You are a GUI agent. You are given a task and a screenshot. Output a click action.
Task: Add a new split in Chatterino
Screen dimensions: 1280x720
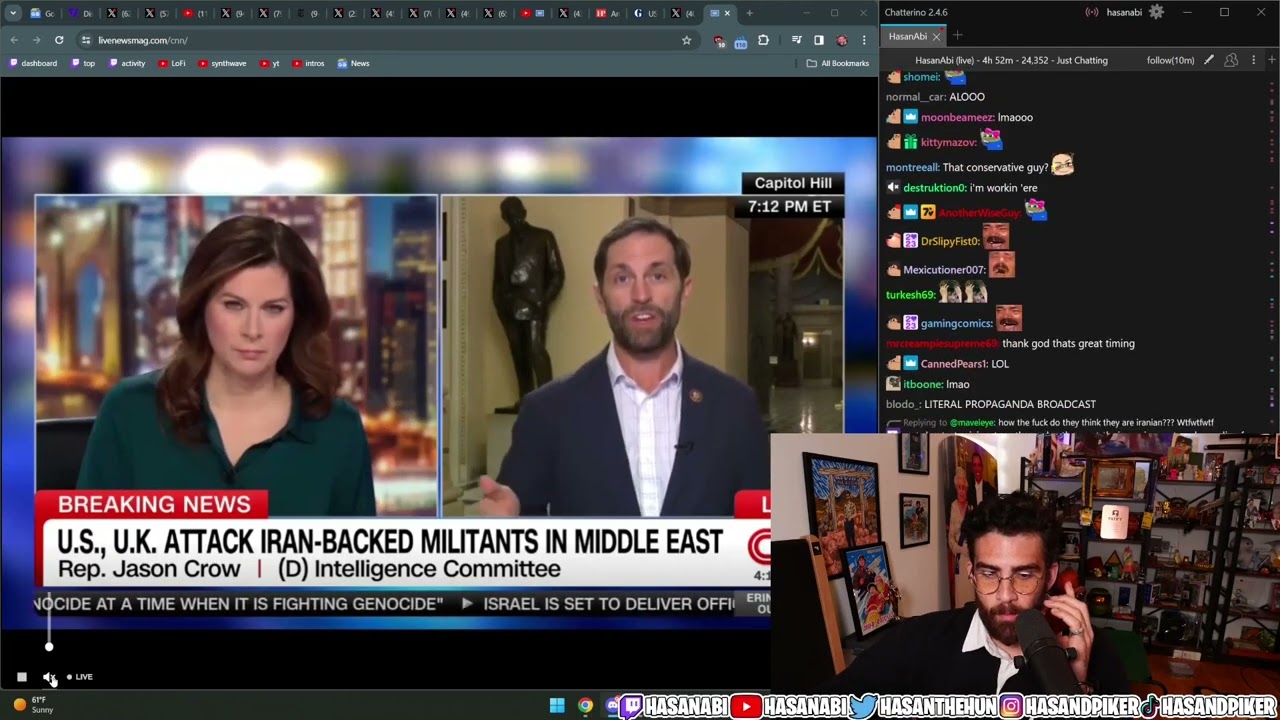pyautogui.click(x=1272, y=60)
